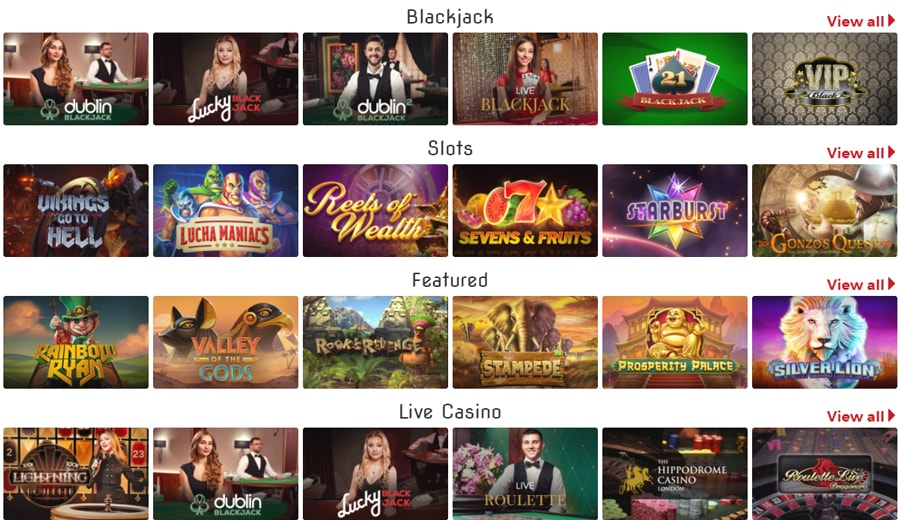
Task: Open Lightning Roulette in Live Casino
Action: point(76,474)
